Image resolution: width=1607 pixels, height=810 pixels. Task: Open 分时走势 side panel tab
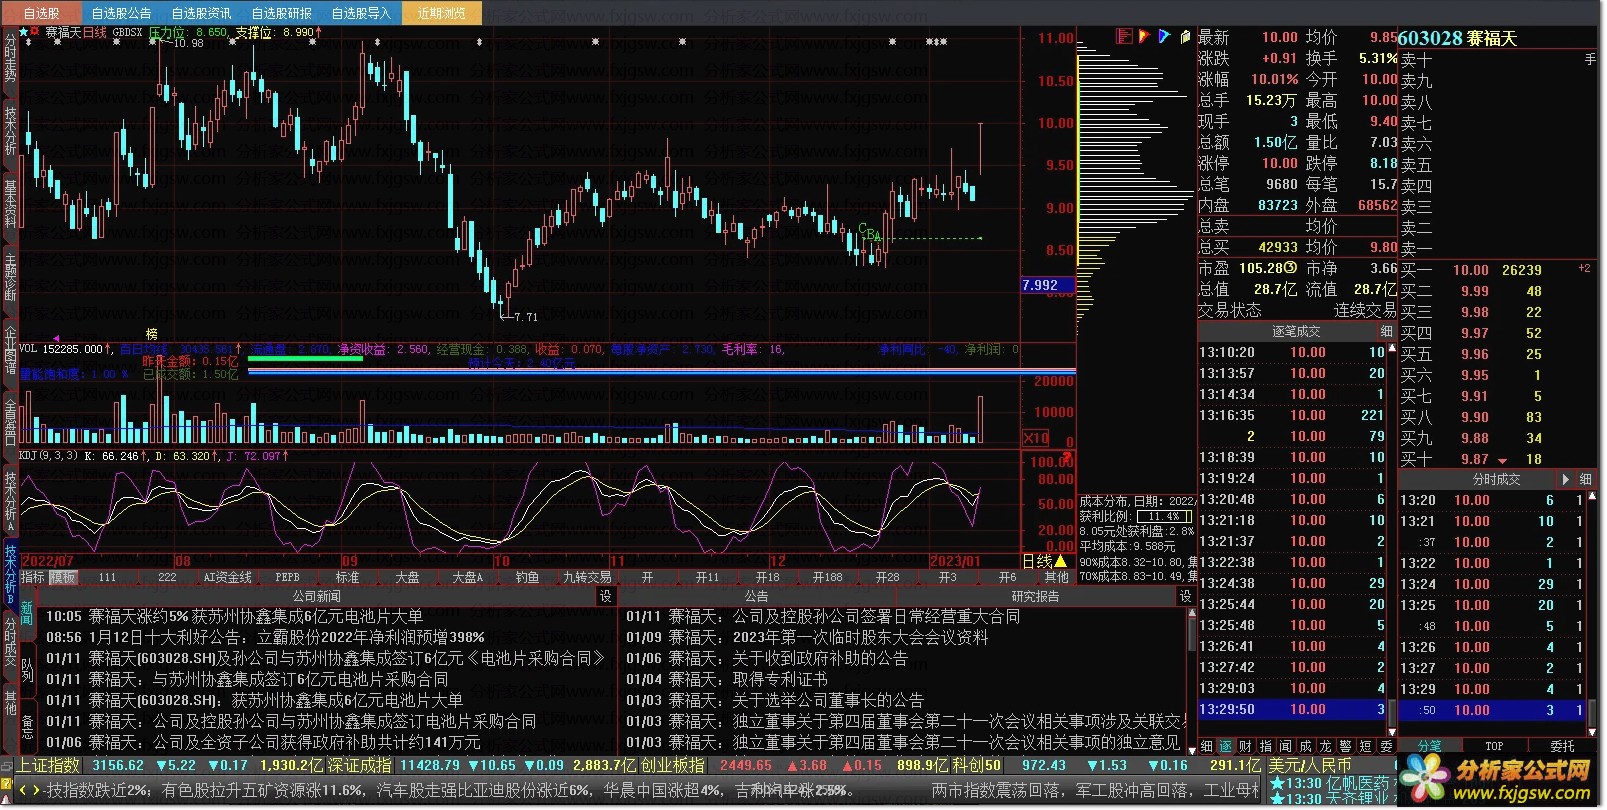point(10,58)
